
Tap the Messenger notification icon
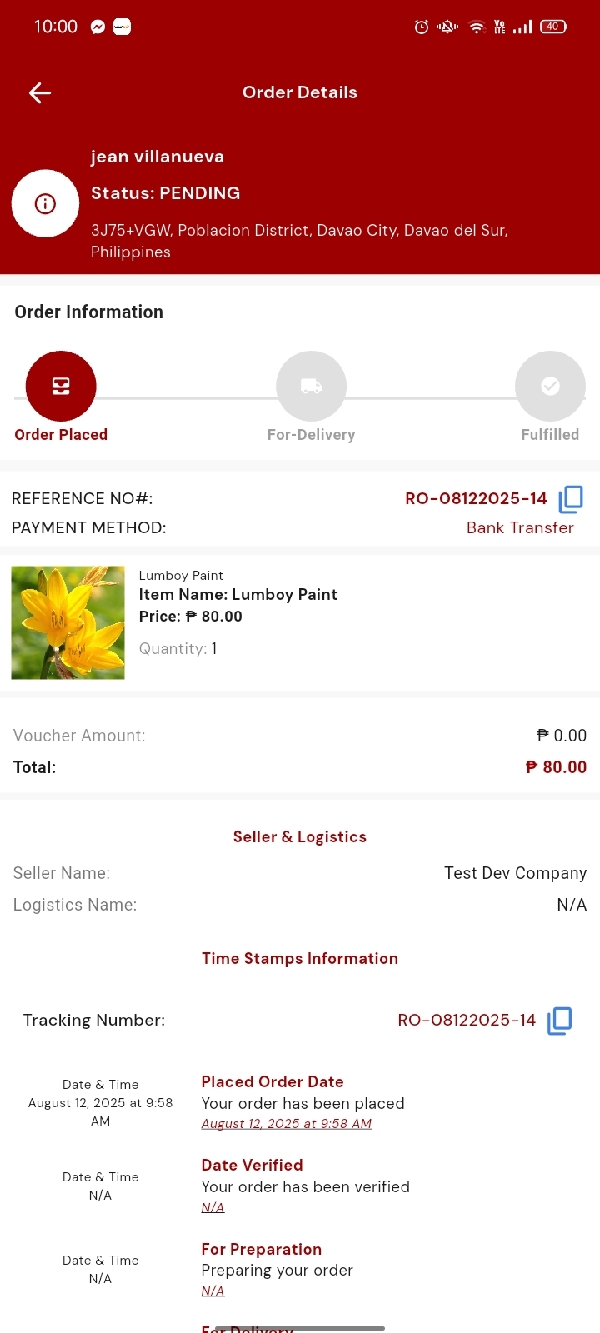(x=98, y=27)
